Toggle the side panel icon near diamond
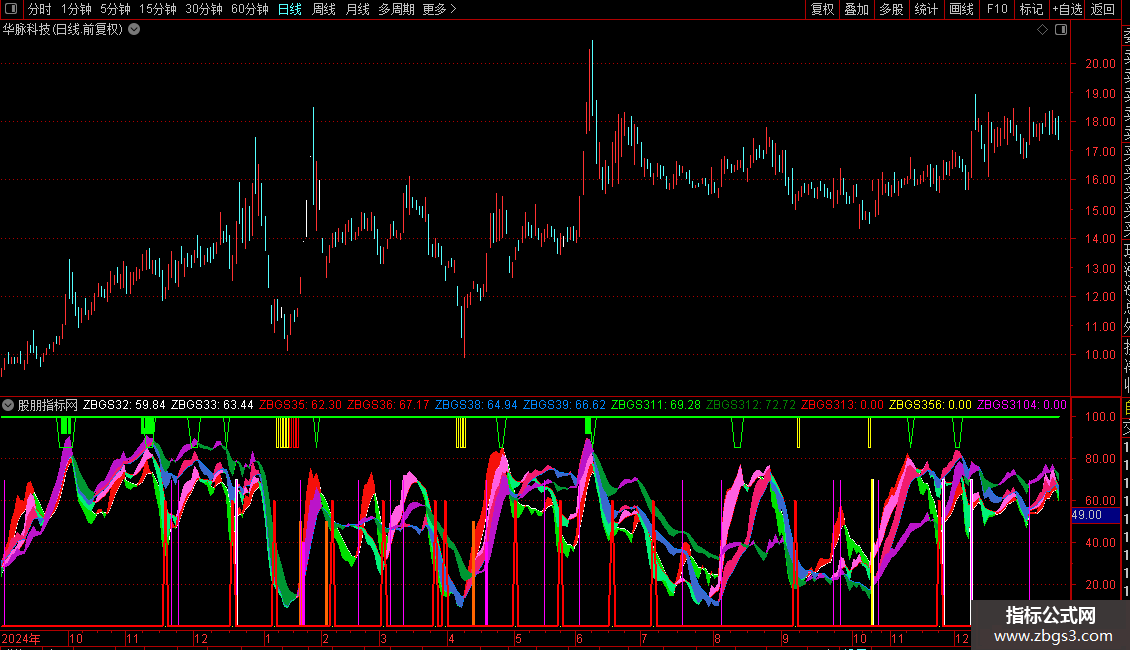This screenshot has width=1130, height=650. (x=1061, y=30)
